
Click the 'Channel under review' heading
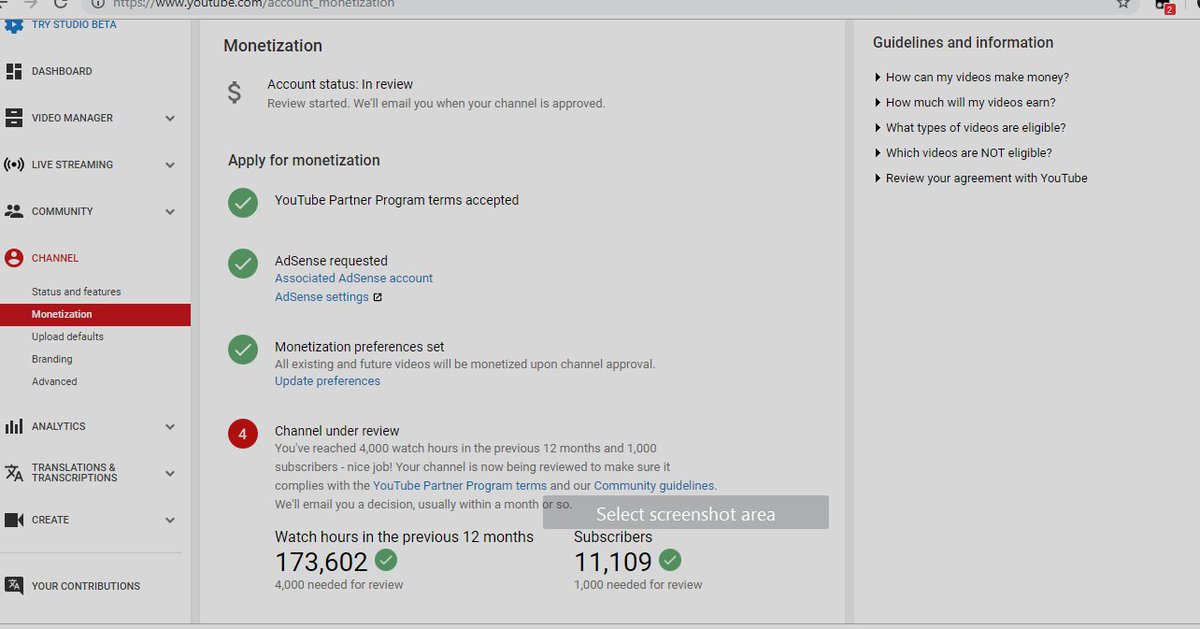337,431
